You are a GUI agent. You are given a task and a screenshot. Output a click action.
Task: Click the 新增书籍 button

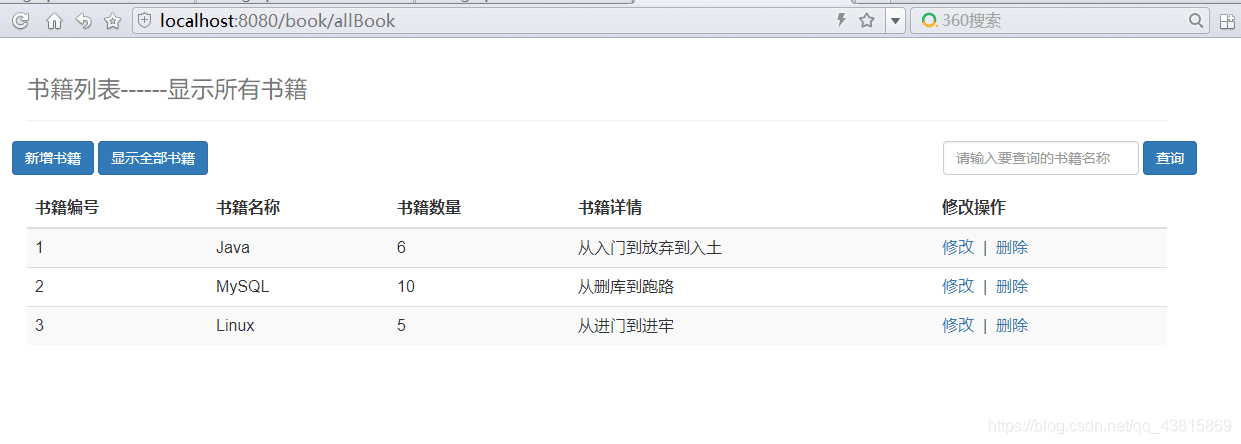click(x=53, y=158)
